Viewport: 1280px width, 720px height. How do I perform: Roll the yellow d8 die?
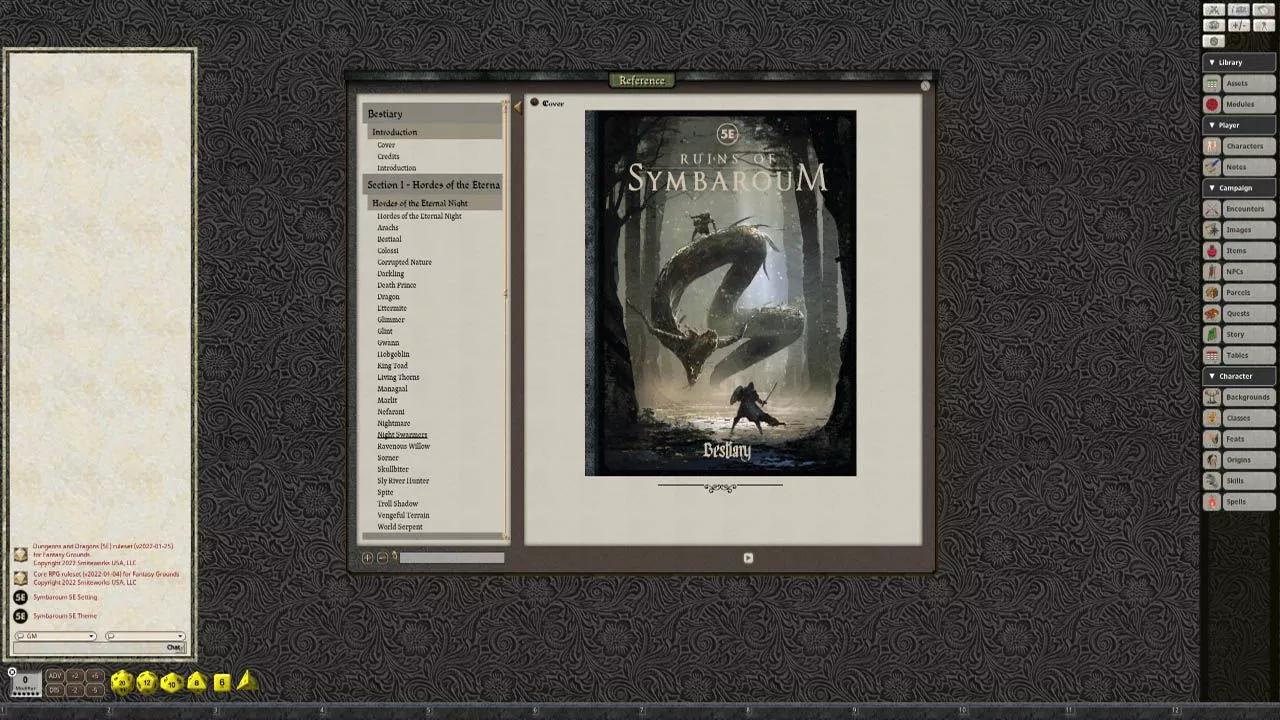pyautogui.click(x=197, y=682)
